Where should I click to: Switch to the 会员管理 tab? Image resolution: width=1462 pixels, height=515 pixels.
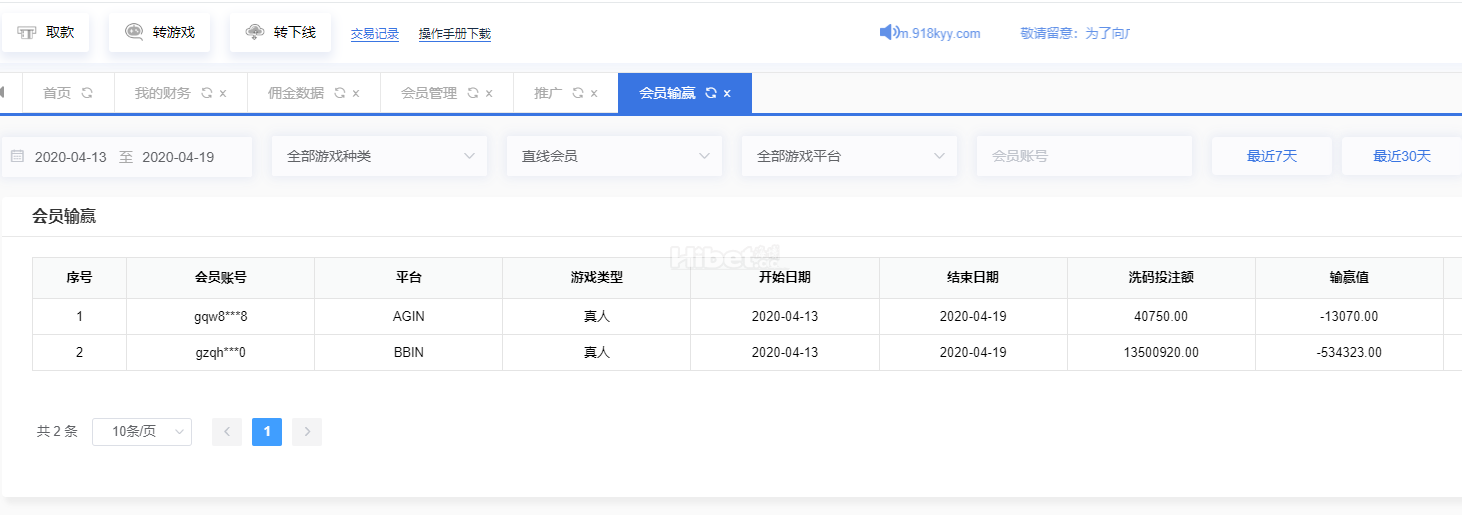tap(428, 93)
